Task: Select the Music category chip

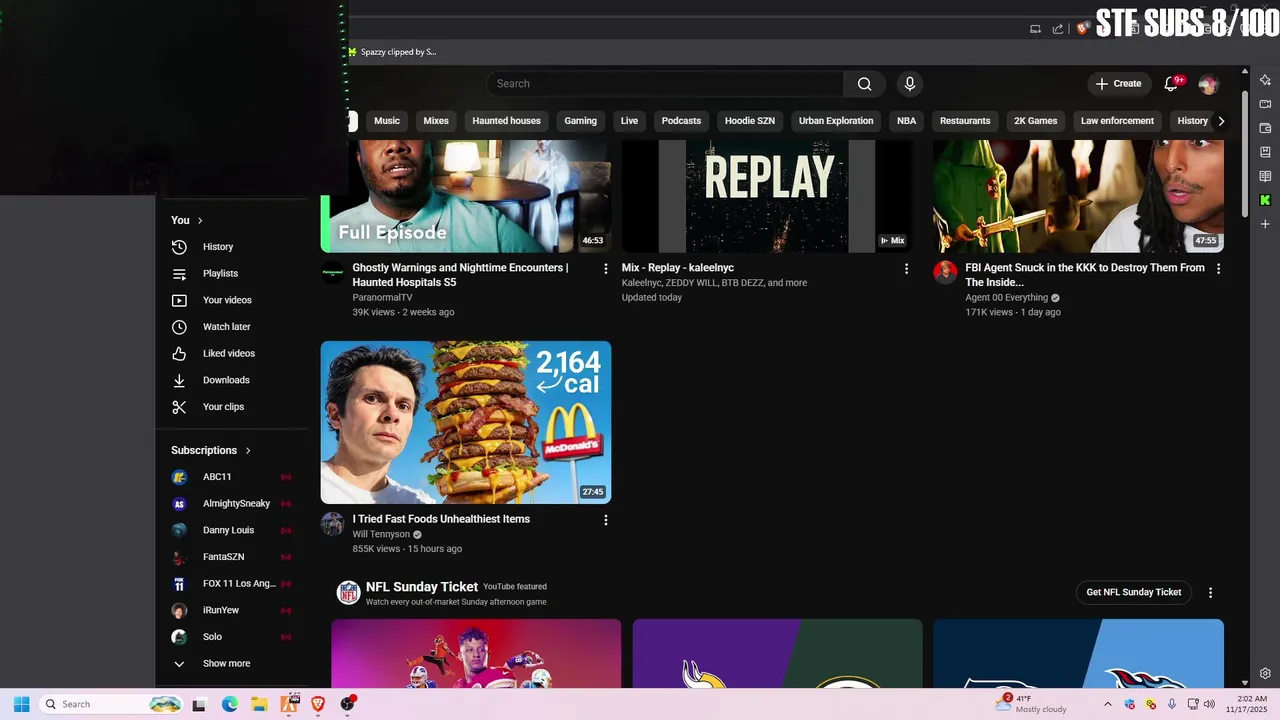Action: tap(387, 121)
